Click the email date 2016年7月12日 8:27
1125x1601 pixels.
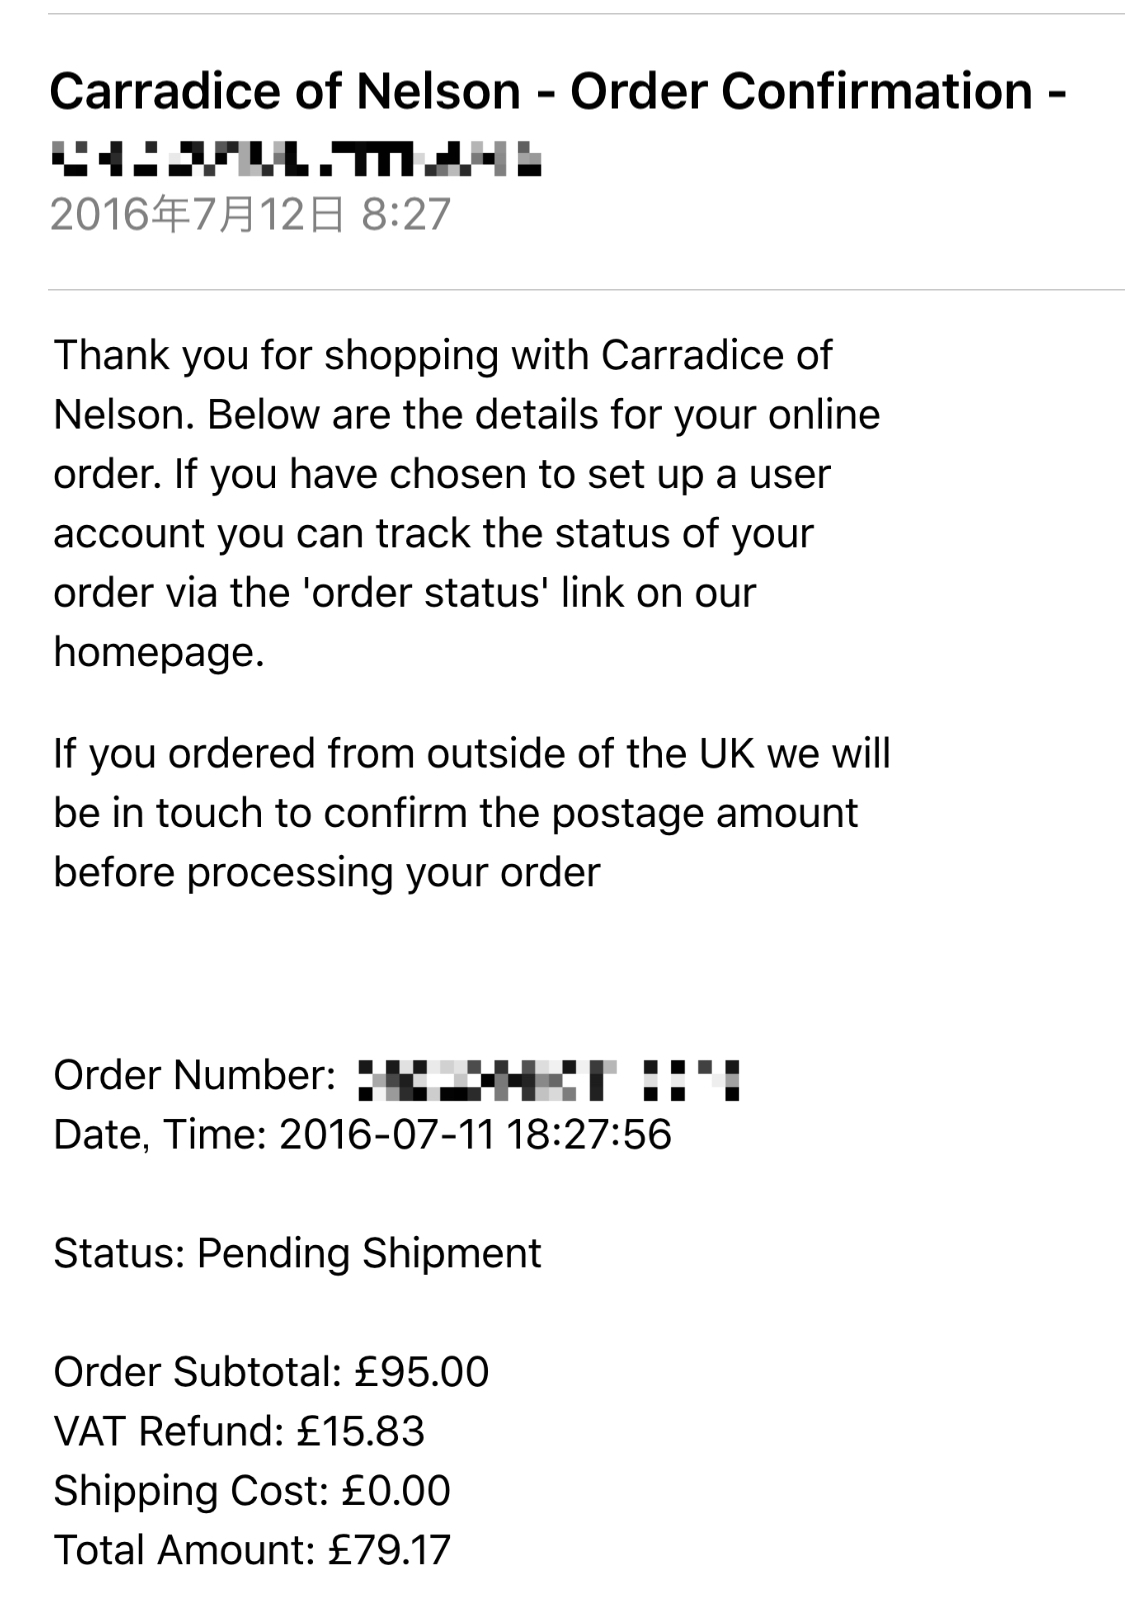tap(250, 214)
